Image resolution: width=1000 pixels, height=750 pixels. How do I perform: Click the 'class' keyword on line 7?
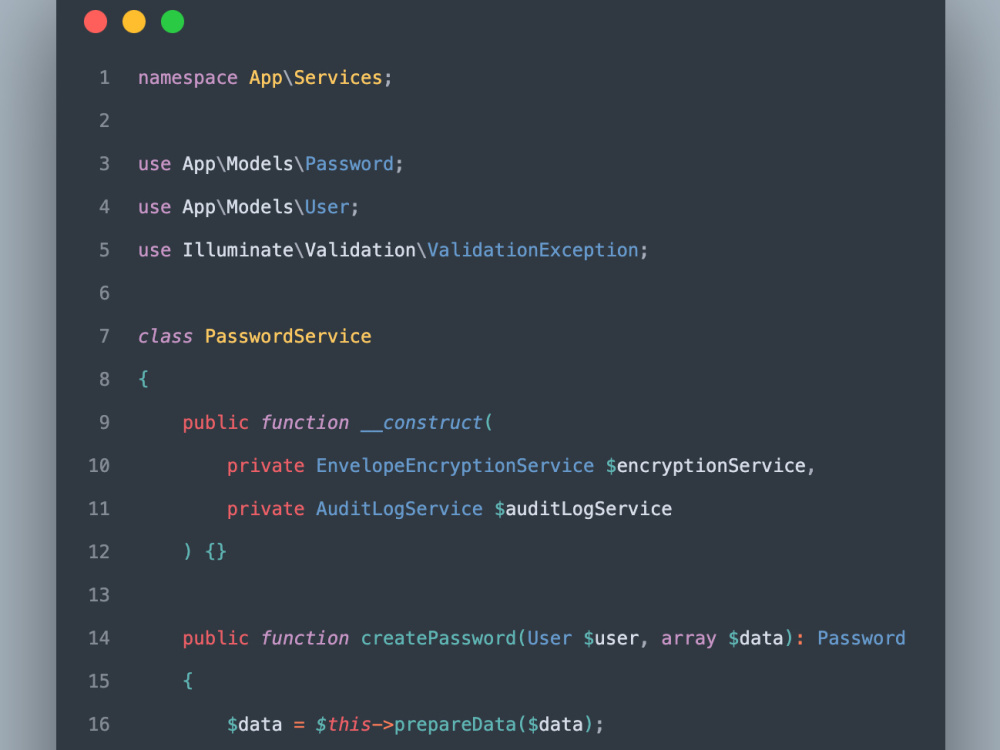[165, 336]
